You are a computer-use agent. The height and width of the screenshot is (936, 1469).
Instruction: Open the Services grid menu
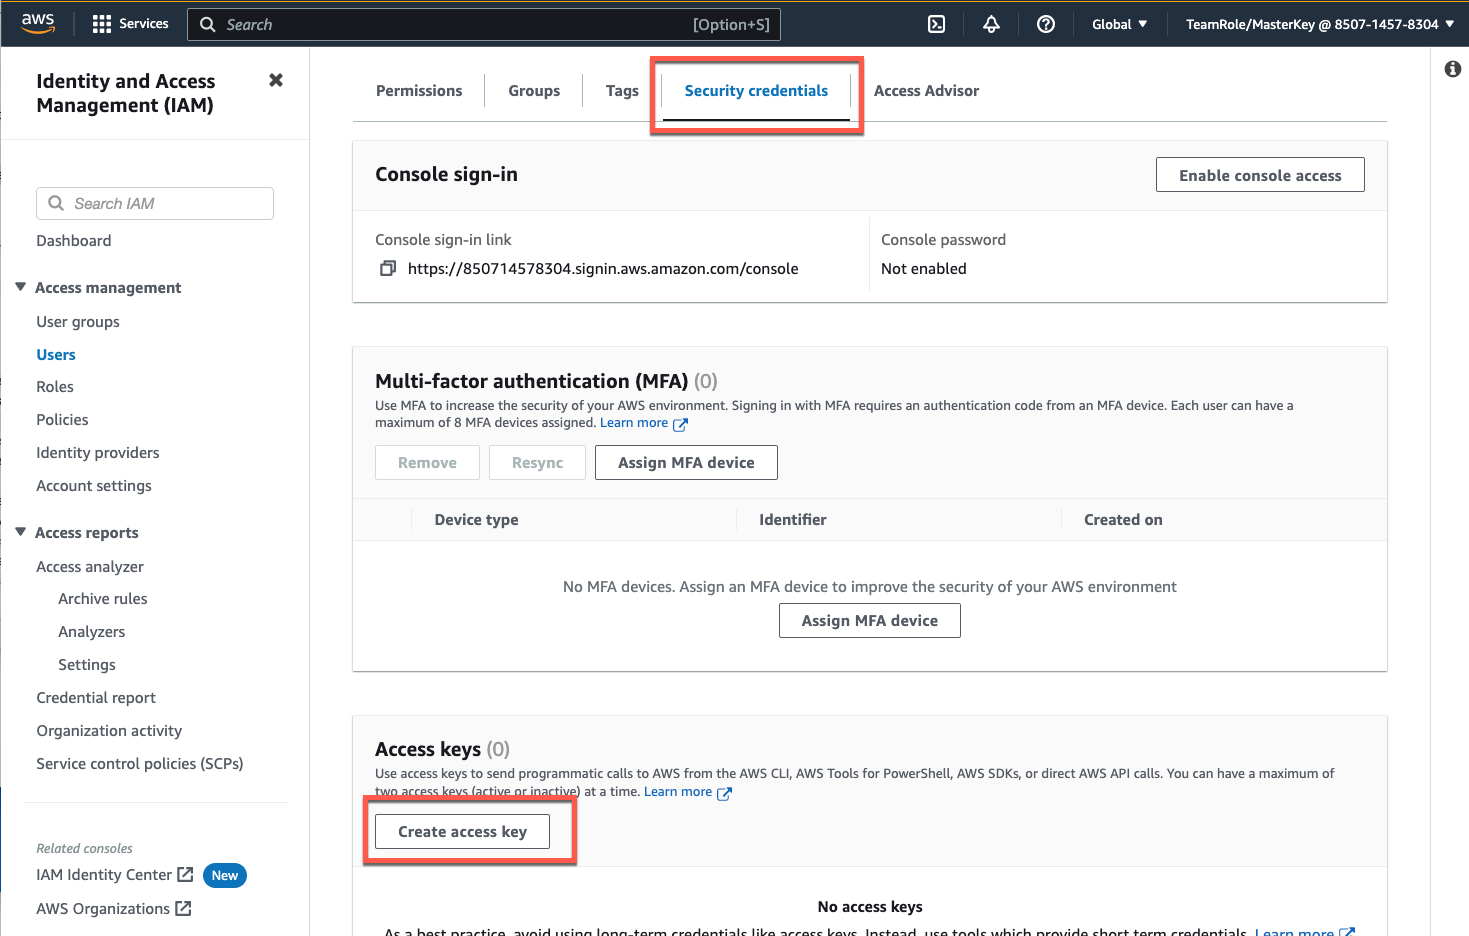102,24
